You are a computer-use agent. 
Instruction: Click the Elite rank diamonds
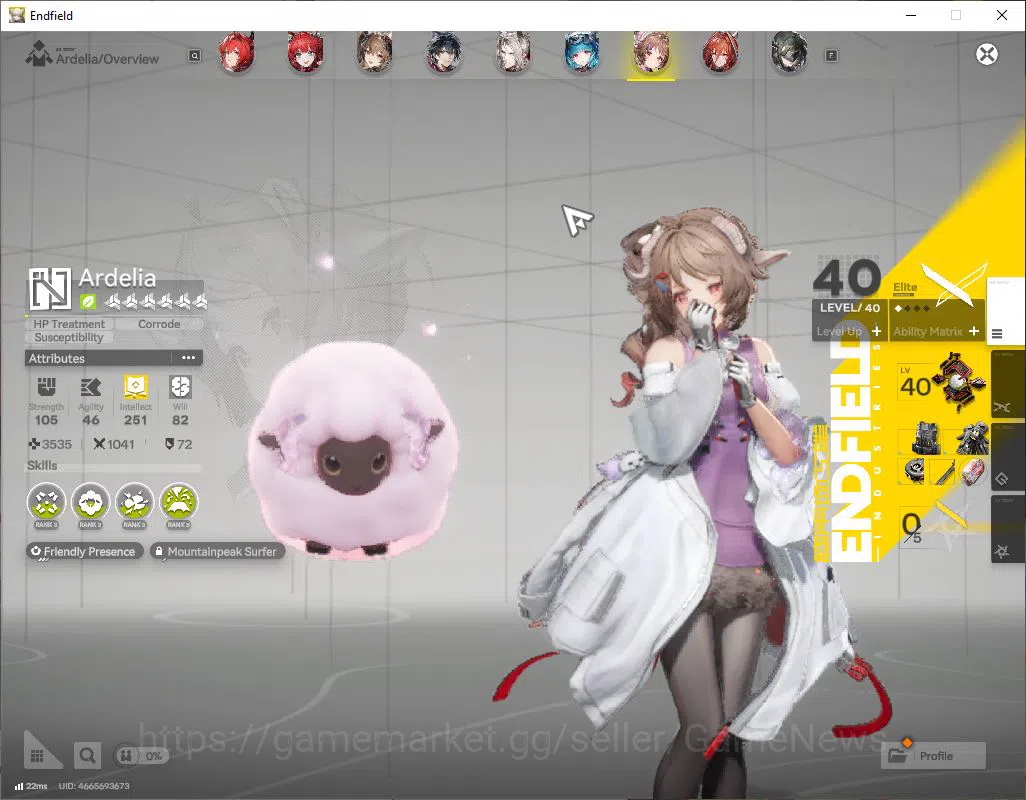[x=911, y=308]
